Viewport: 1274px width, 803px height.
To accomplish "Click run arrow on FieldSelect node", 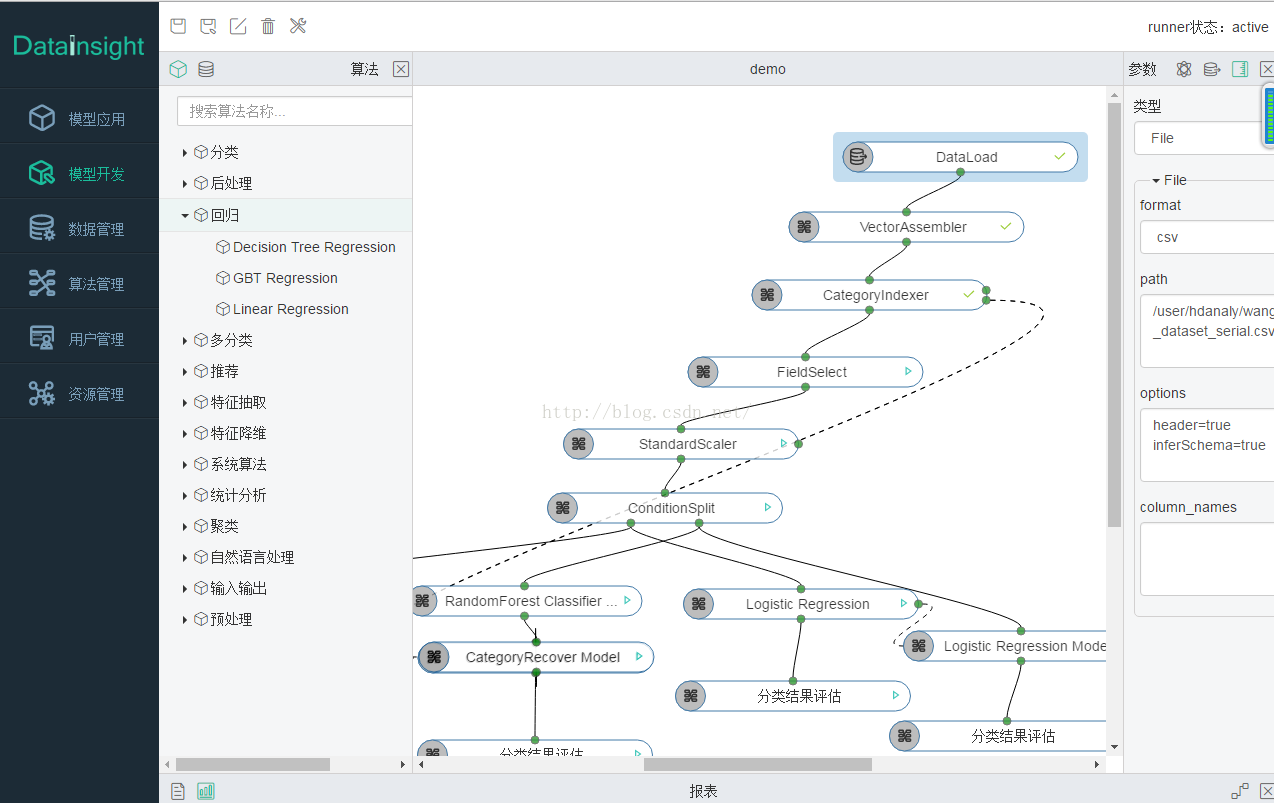I will pos(908,371).
